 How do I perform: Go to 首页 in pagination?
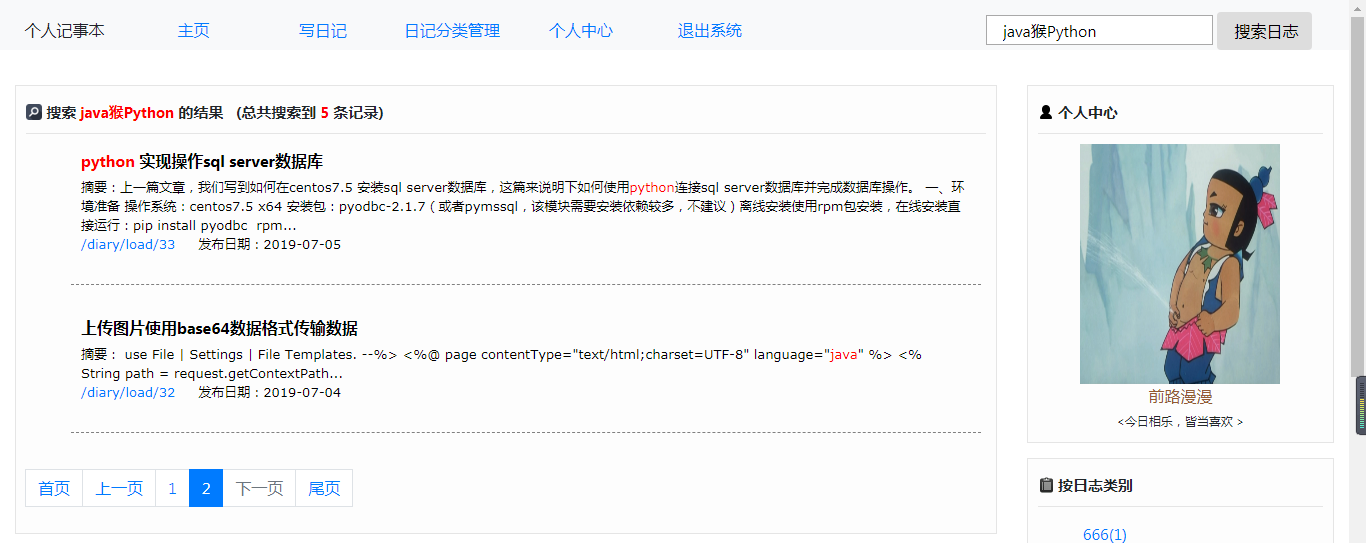54,488
